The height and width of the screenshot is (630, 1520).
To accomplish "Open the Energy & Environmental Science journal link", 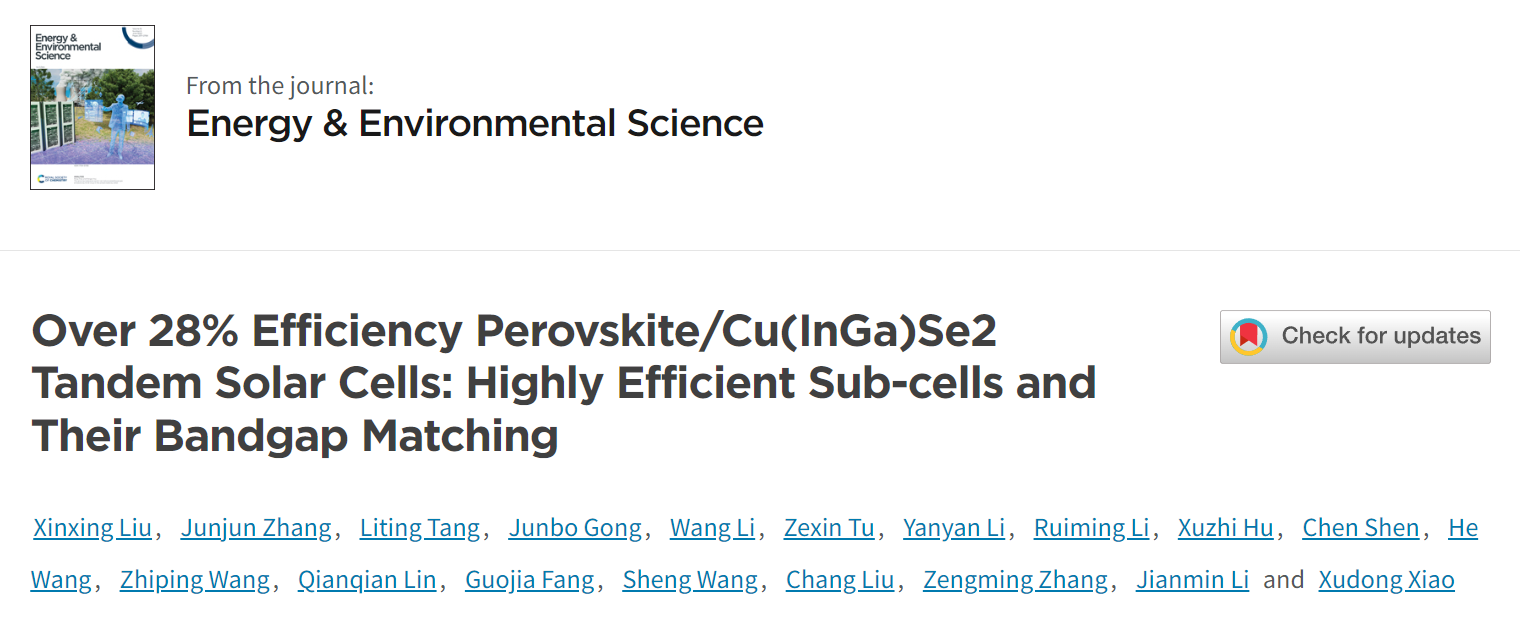I will (475, 123).
